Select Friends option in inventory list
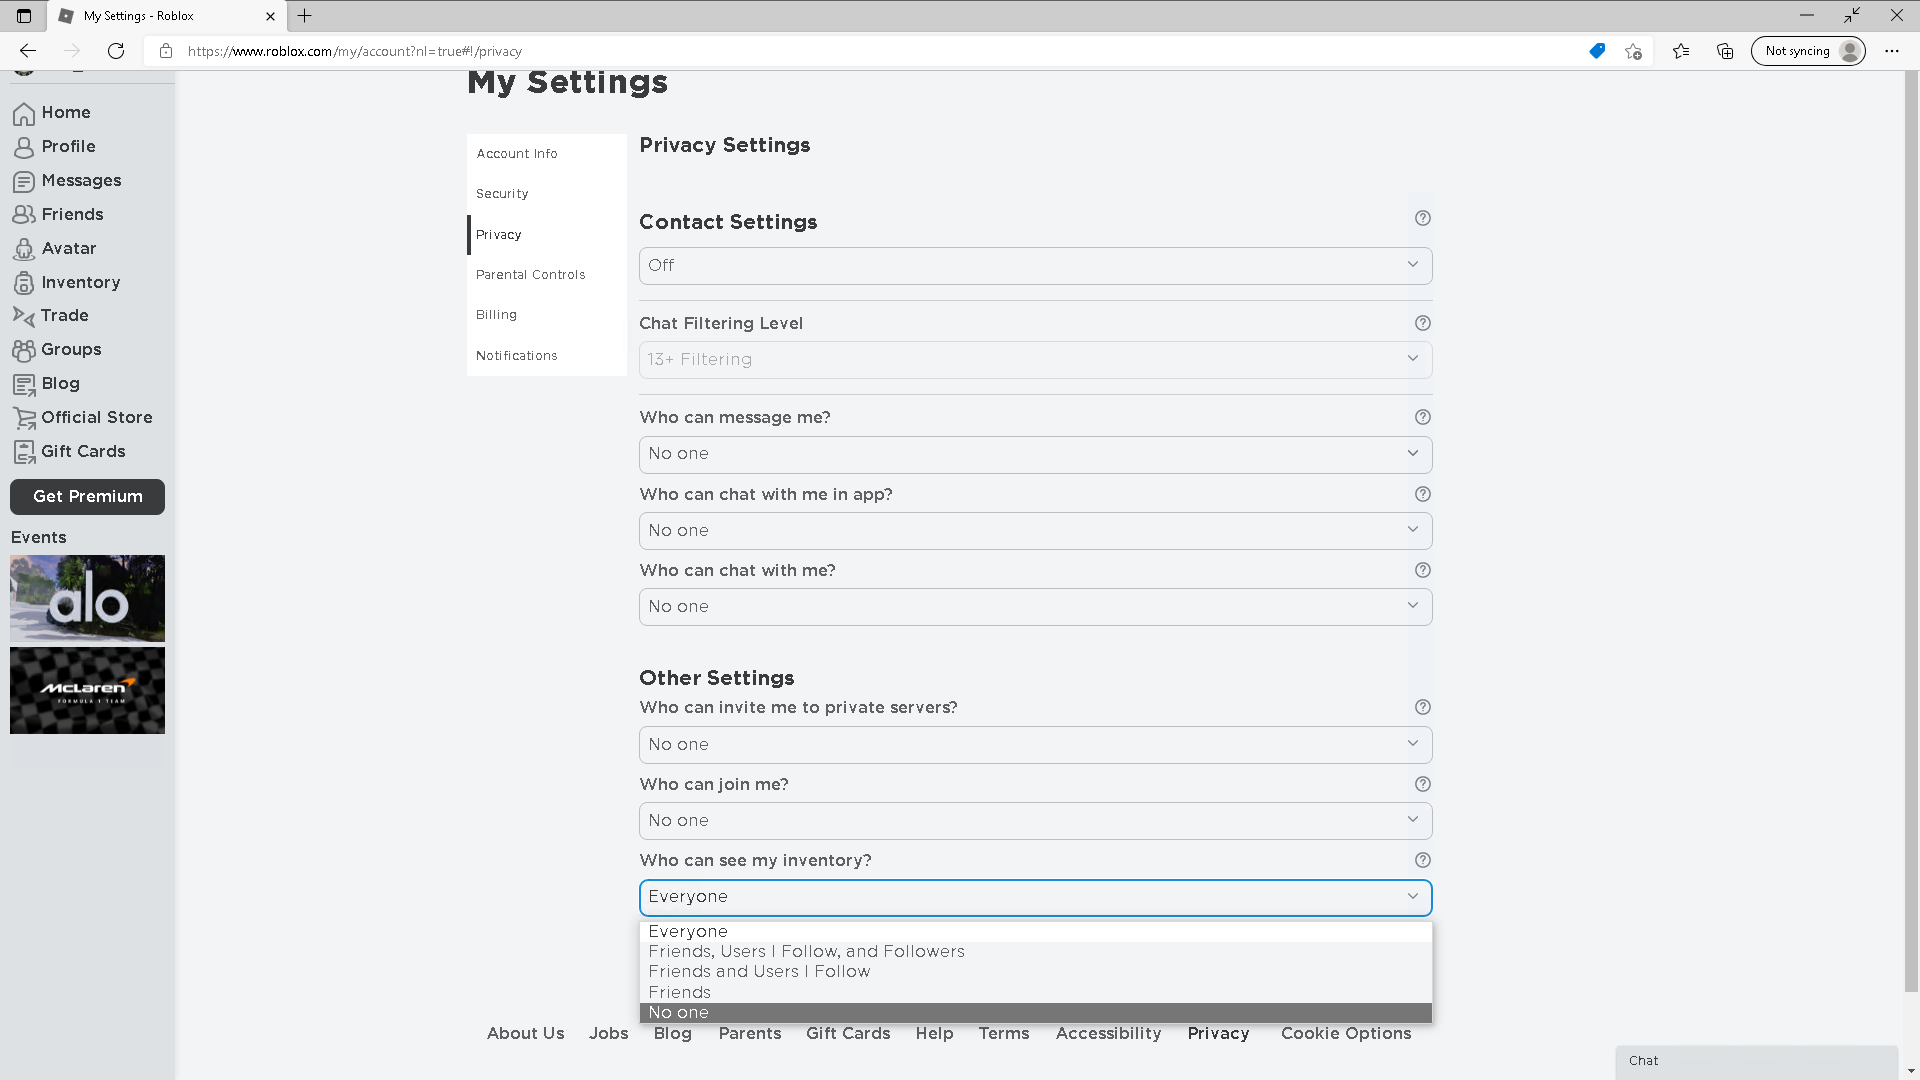The height and width of the screenshot is (1080, 1920). pos(1035,993)
